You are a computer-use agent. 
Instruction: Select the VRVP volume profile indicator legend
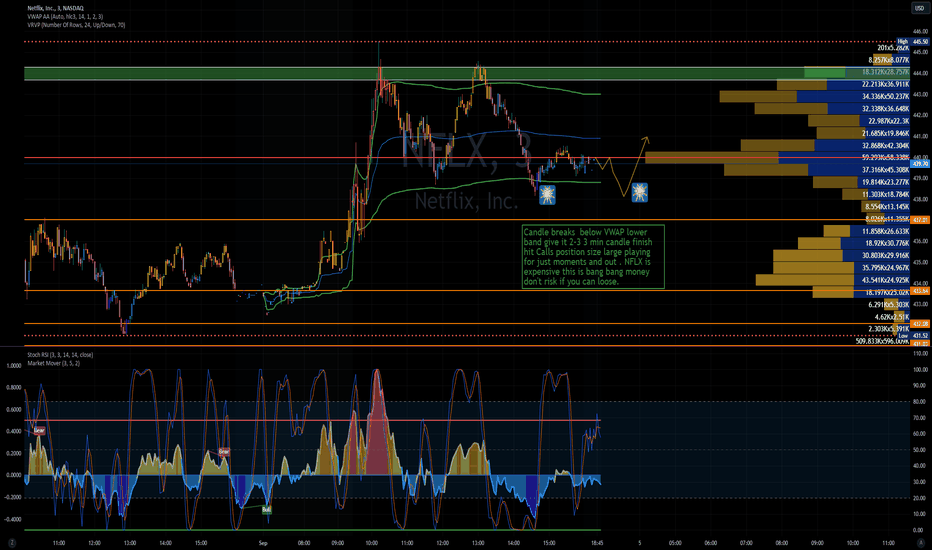point(76,25)
